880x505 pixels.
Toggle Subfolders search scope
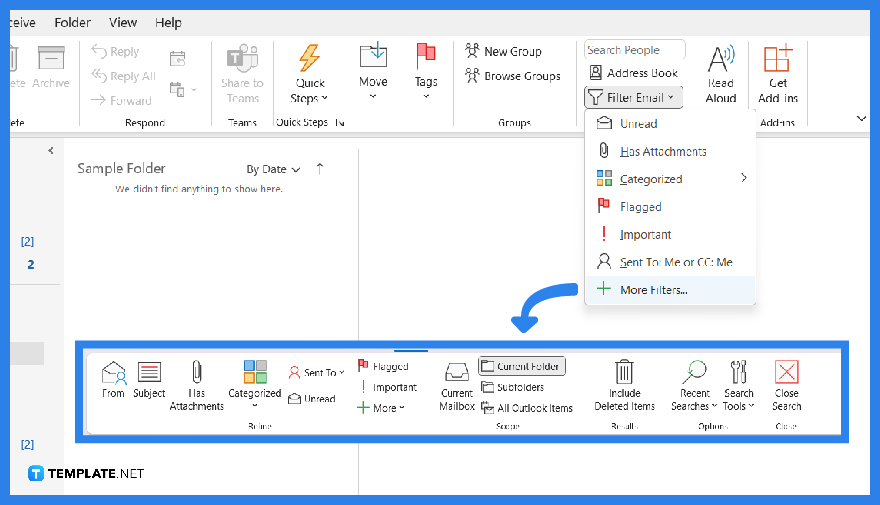(x=513, y=387)
